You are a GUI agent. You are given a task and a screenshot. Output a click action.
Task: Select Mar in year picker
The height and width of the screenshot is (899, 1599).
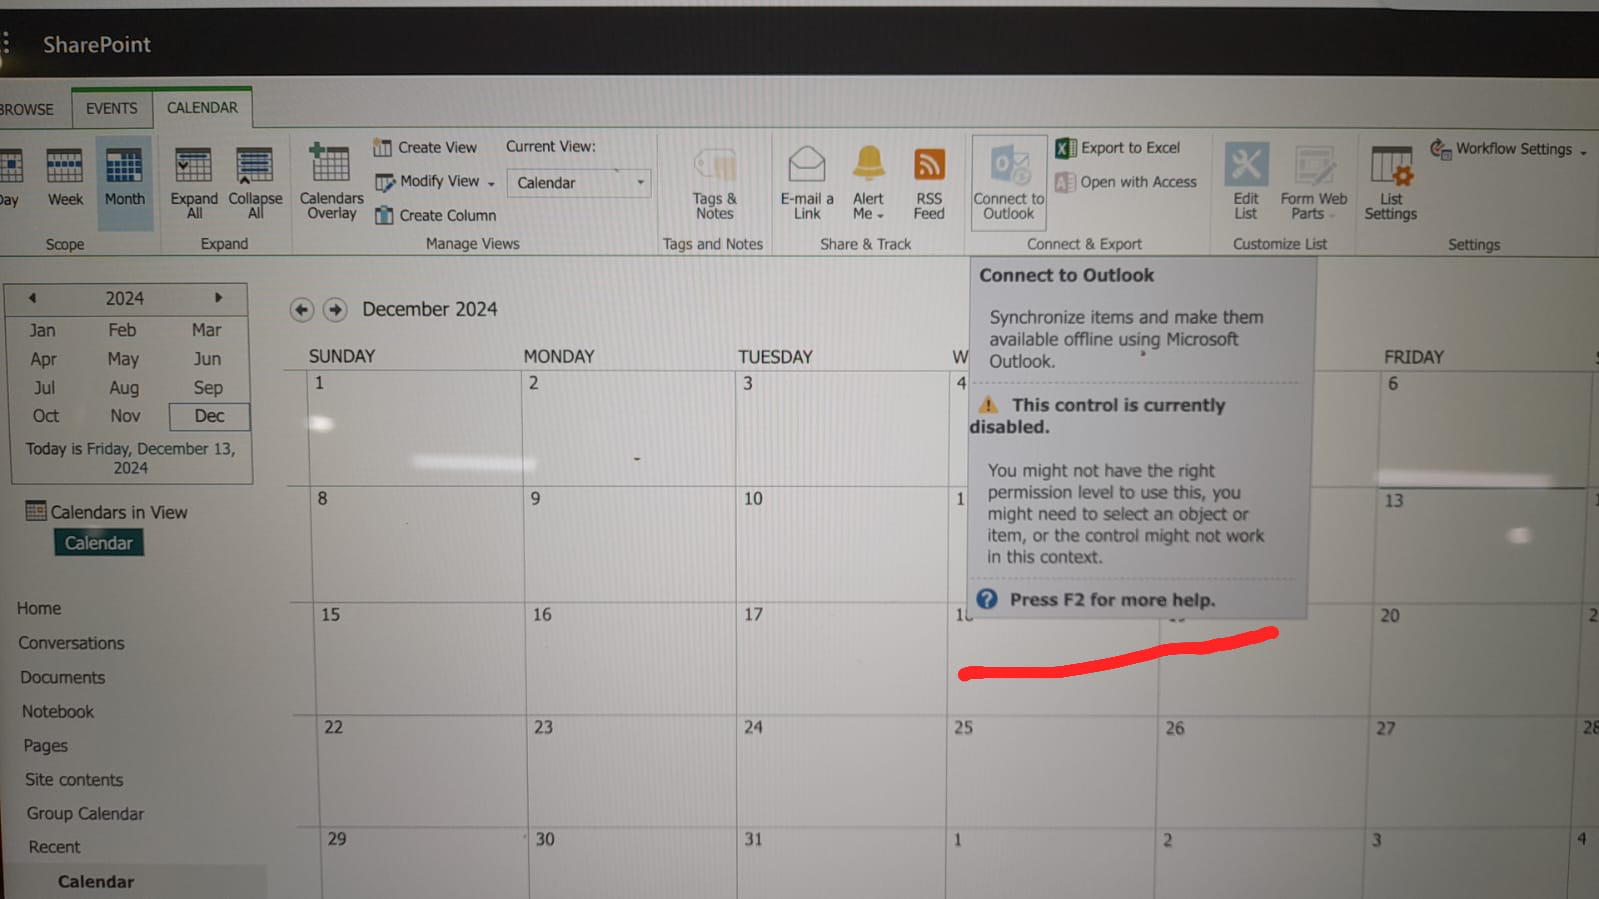207,330
